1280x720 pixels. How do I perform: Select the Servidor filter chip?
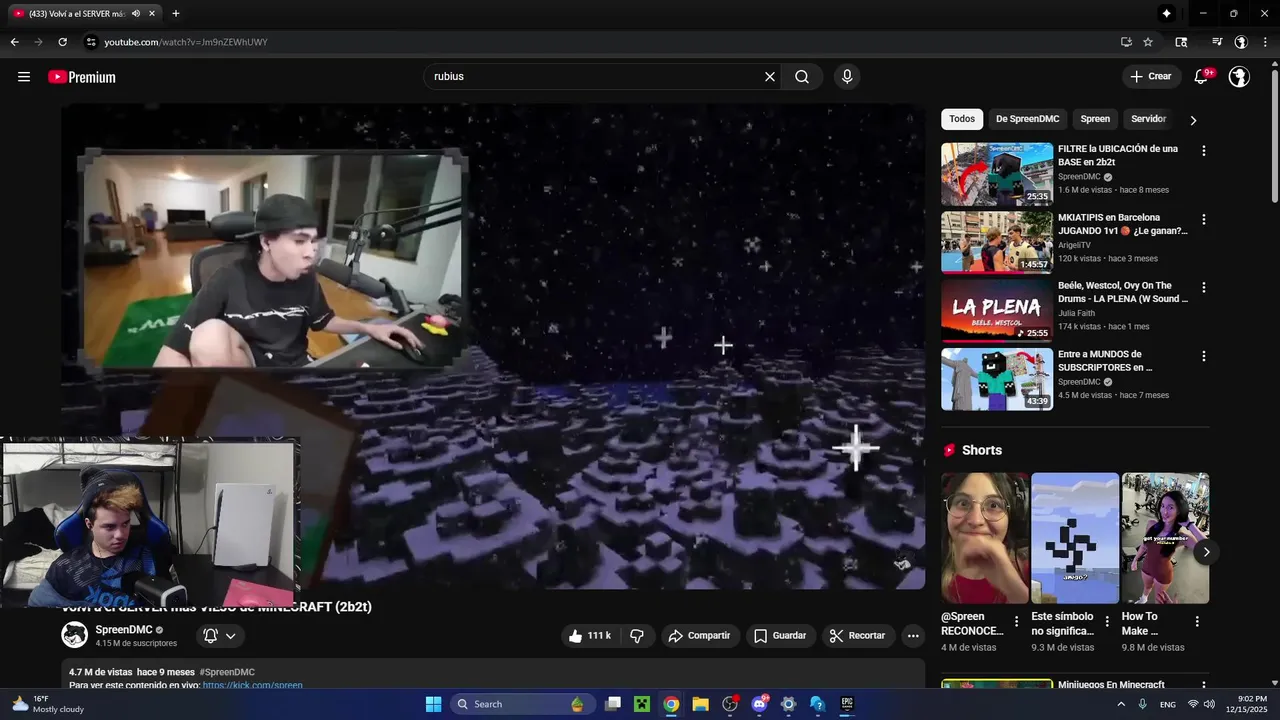pos(1148,119)
